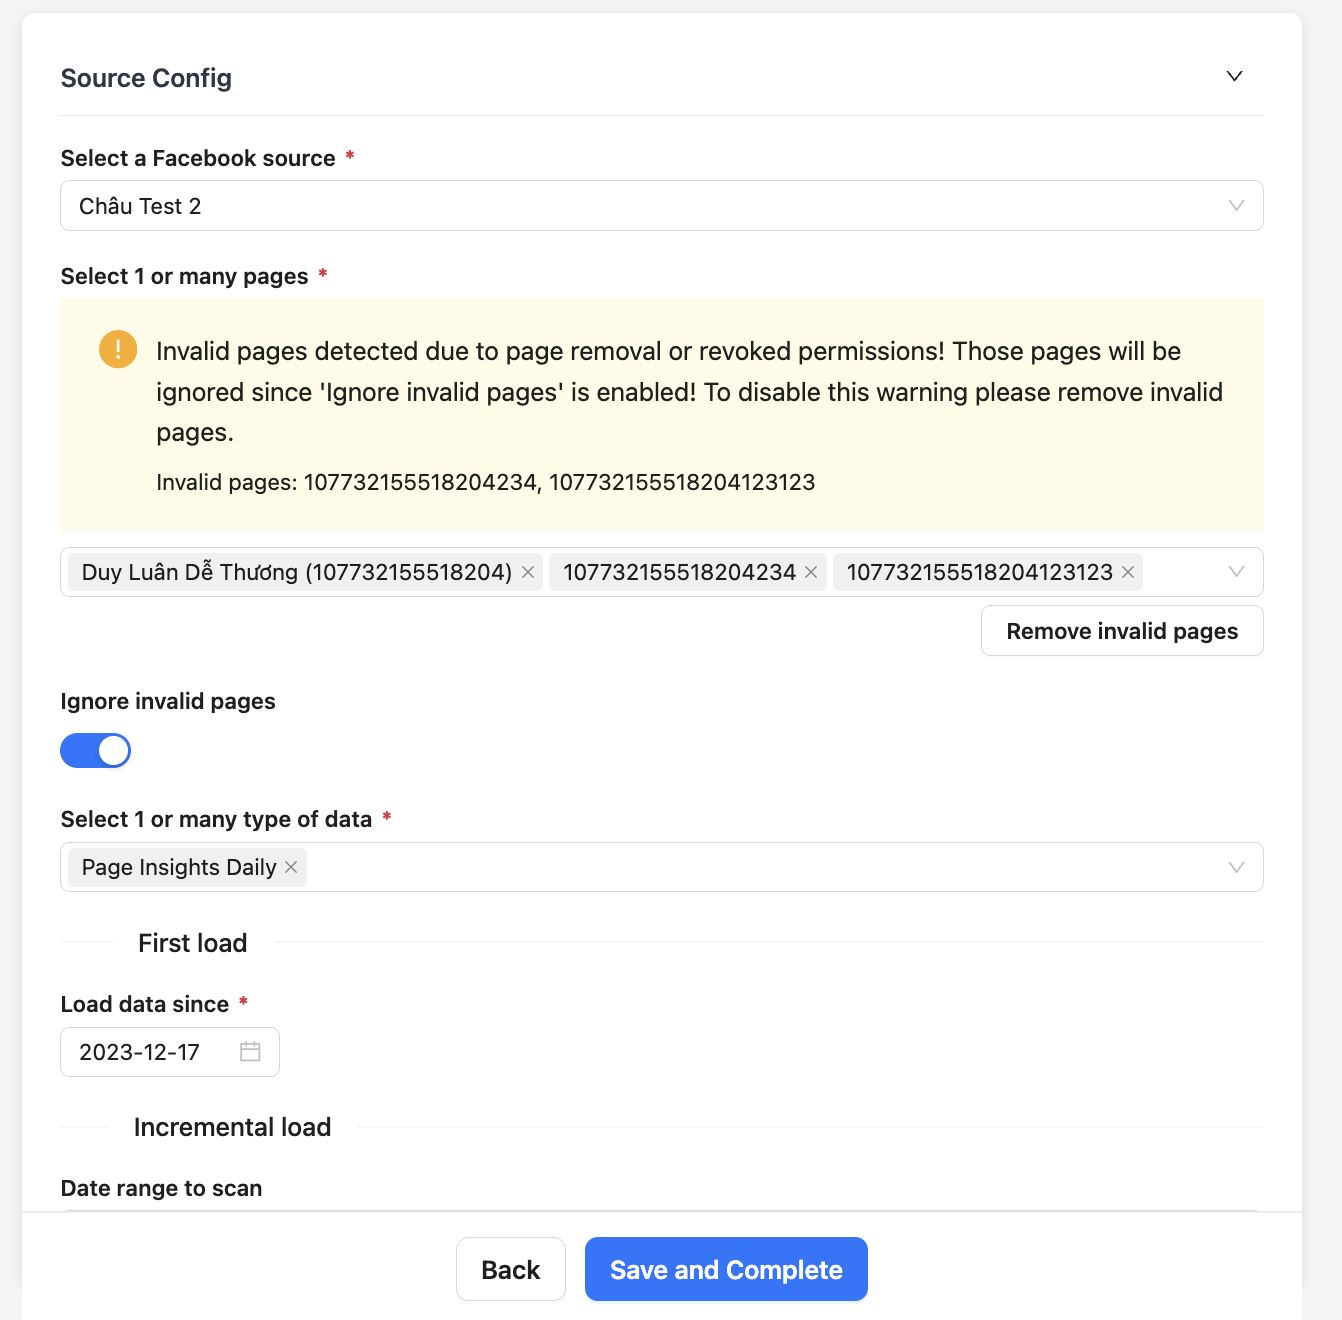Viewport: 1342px width, 1320px height.
Task: Click the Remove invalid pages button
Action: coord(1122,631)
